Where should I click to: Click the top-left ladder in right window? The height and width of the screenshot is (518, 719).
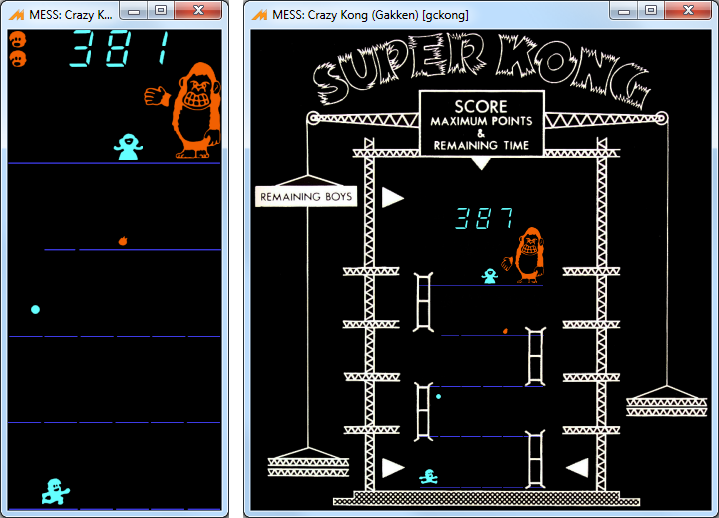tap(423, 302)
